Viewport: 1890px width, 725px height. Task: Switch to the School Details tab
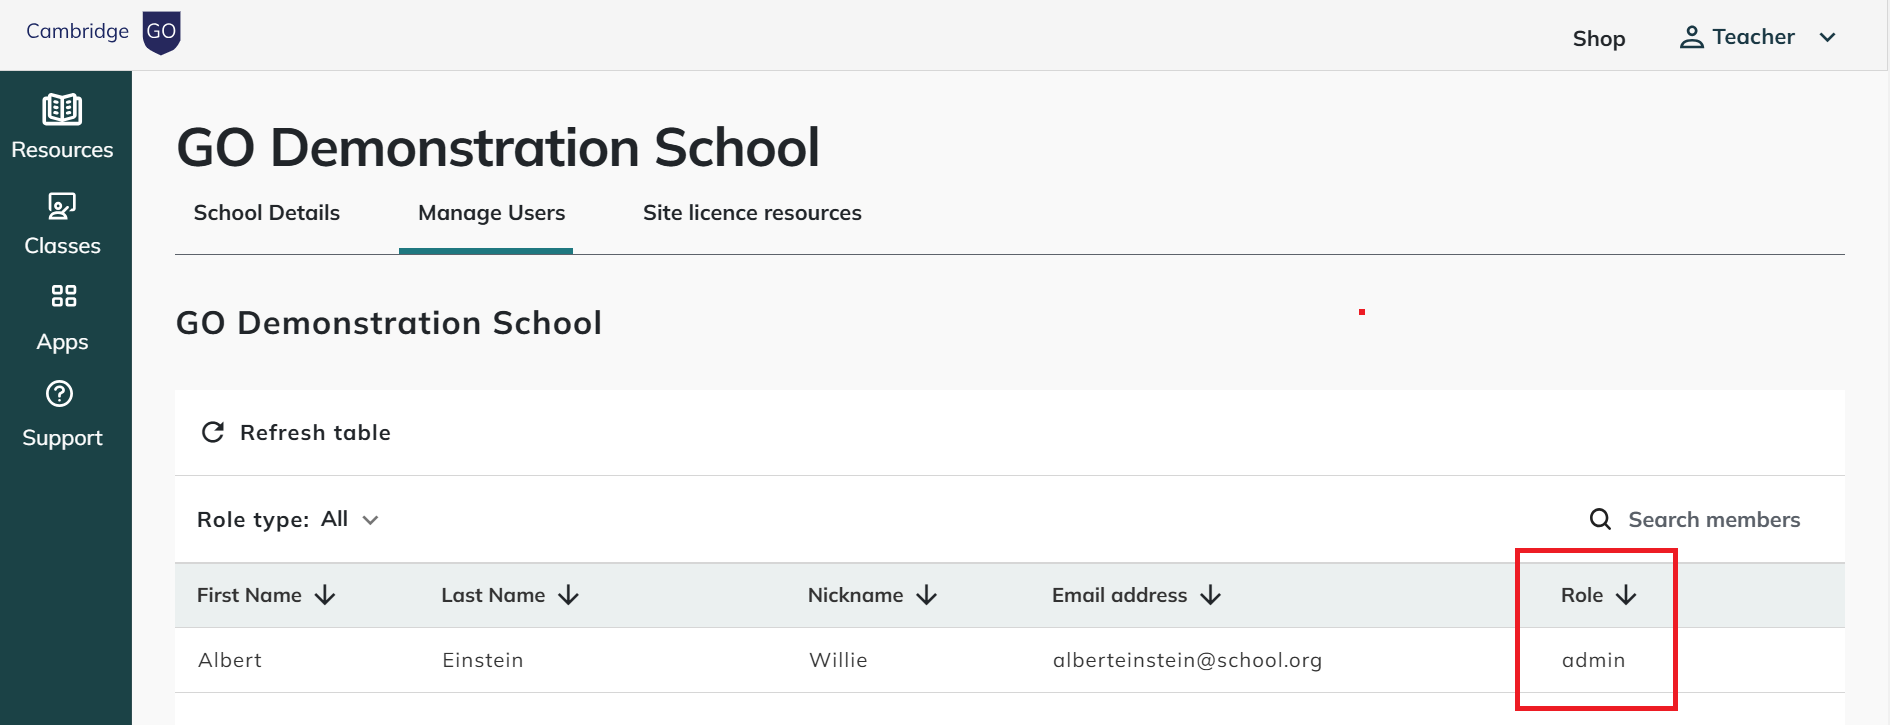[x=266, y=213]
